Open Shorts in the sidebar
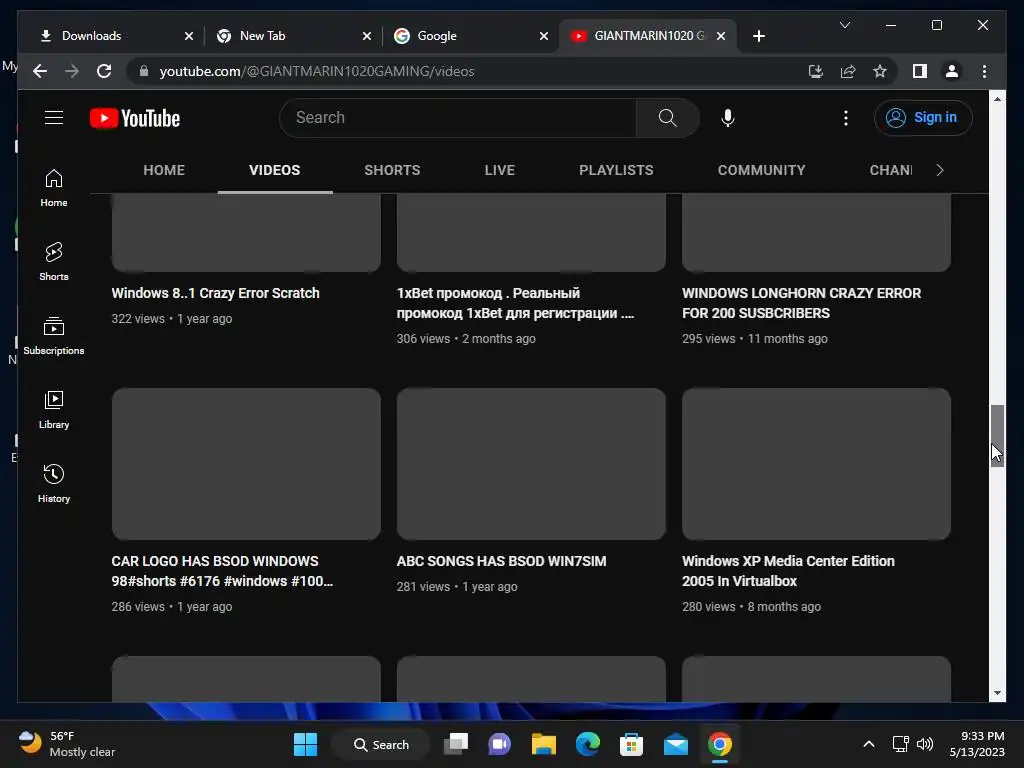This screenshot has width=1024, height=768. click(x=54, y=261)
